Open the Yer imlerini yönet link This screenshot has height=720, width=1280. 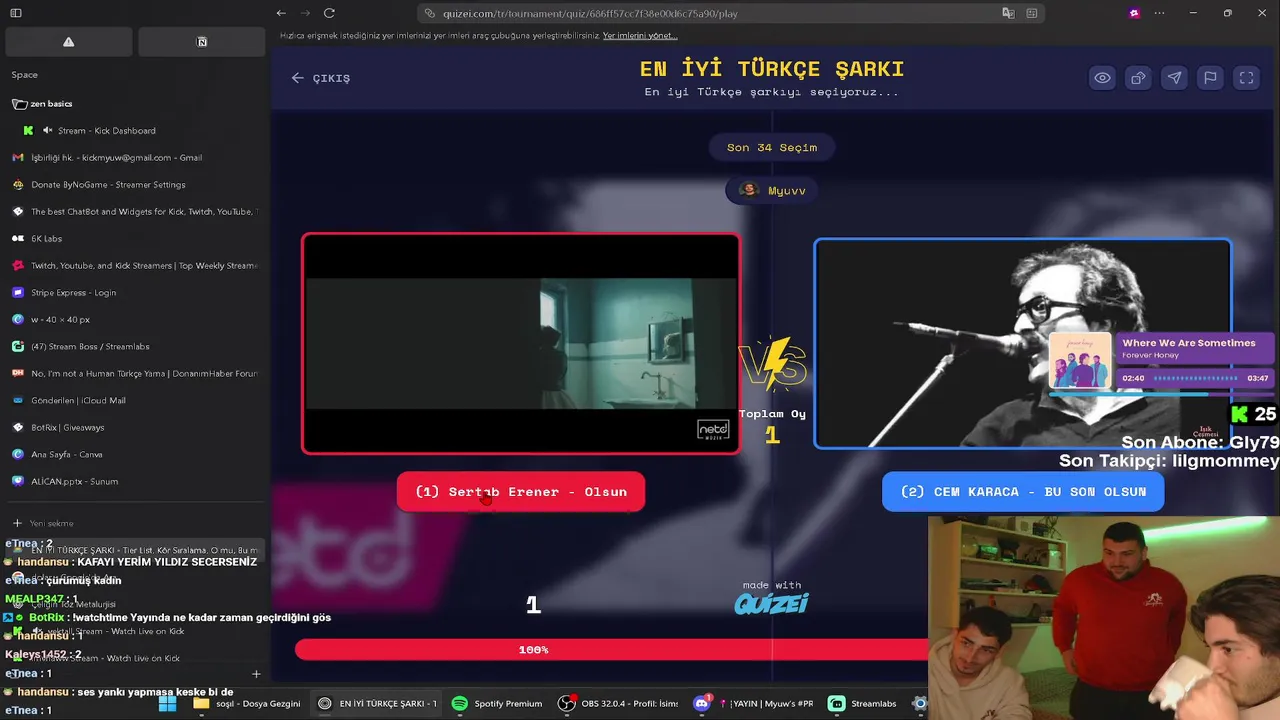pos(640,35)
